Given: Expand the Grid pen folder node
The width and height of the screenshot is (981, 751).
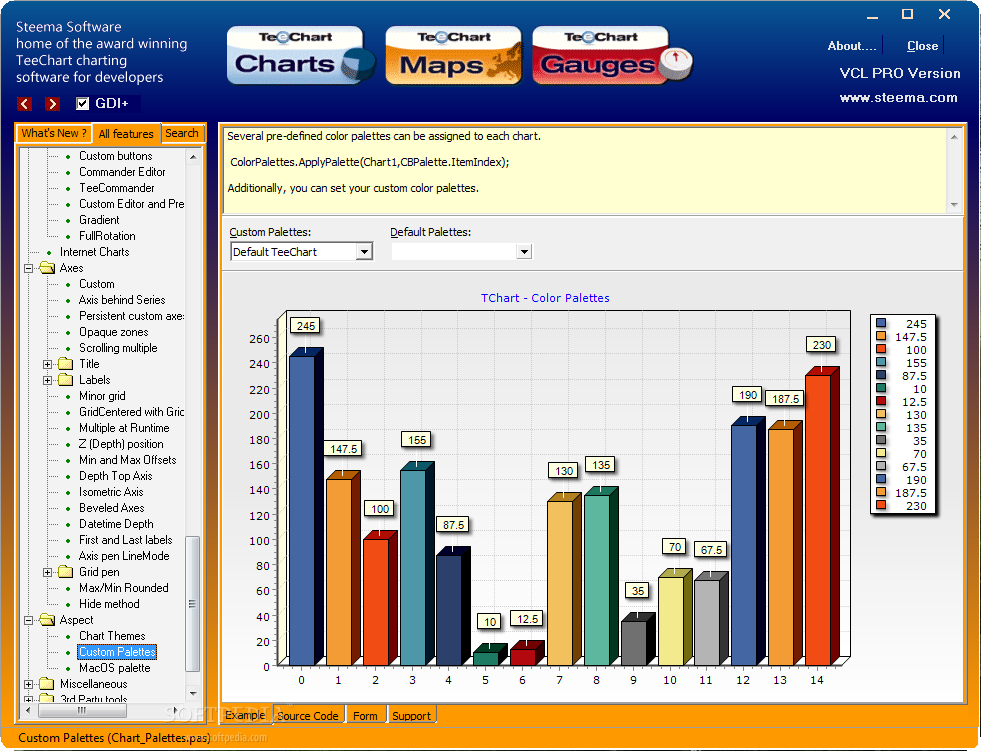Looking at the screenshot, I should [x=48, y=573].
